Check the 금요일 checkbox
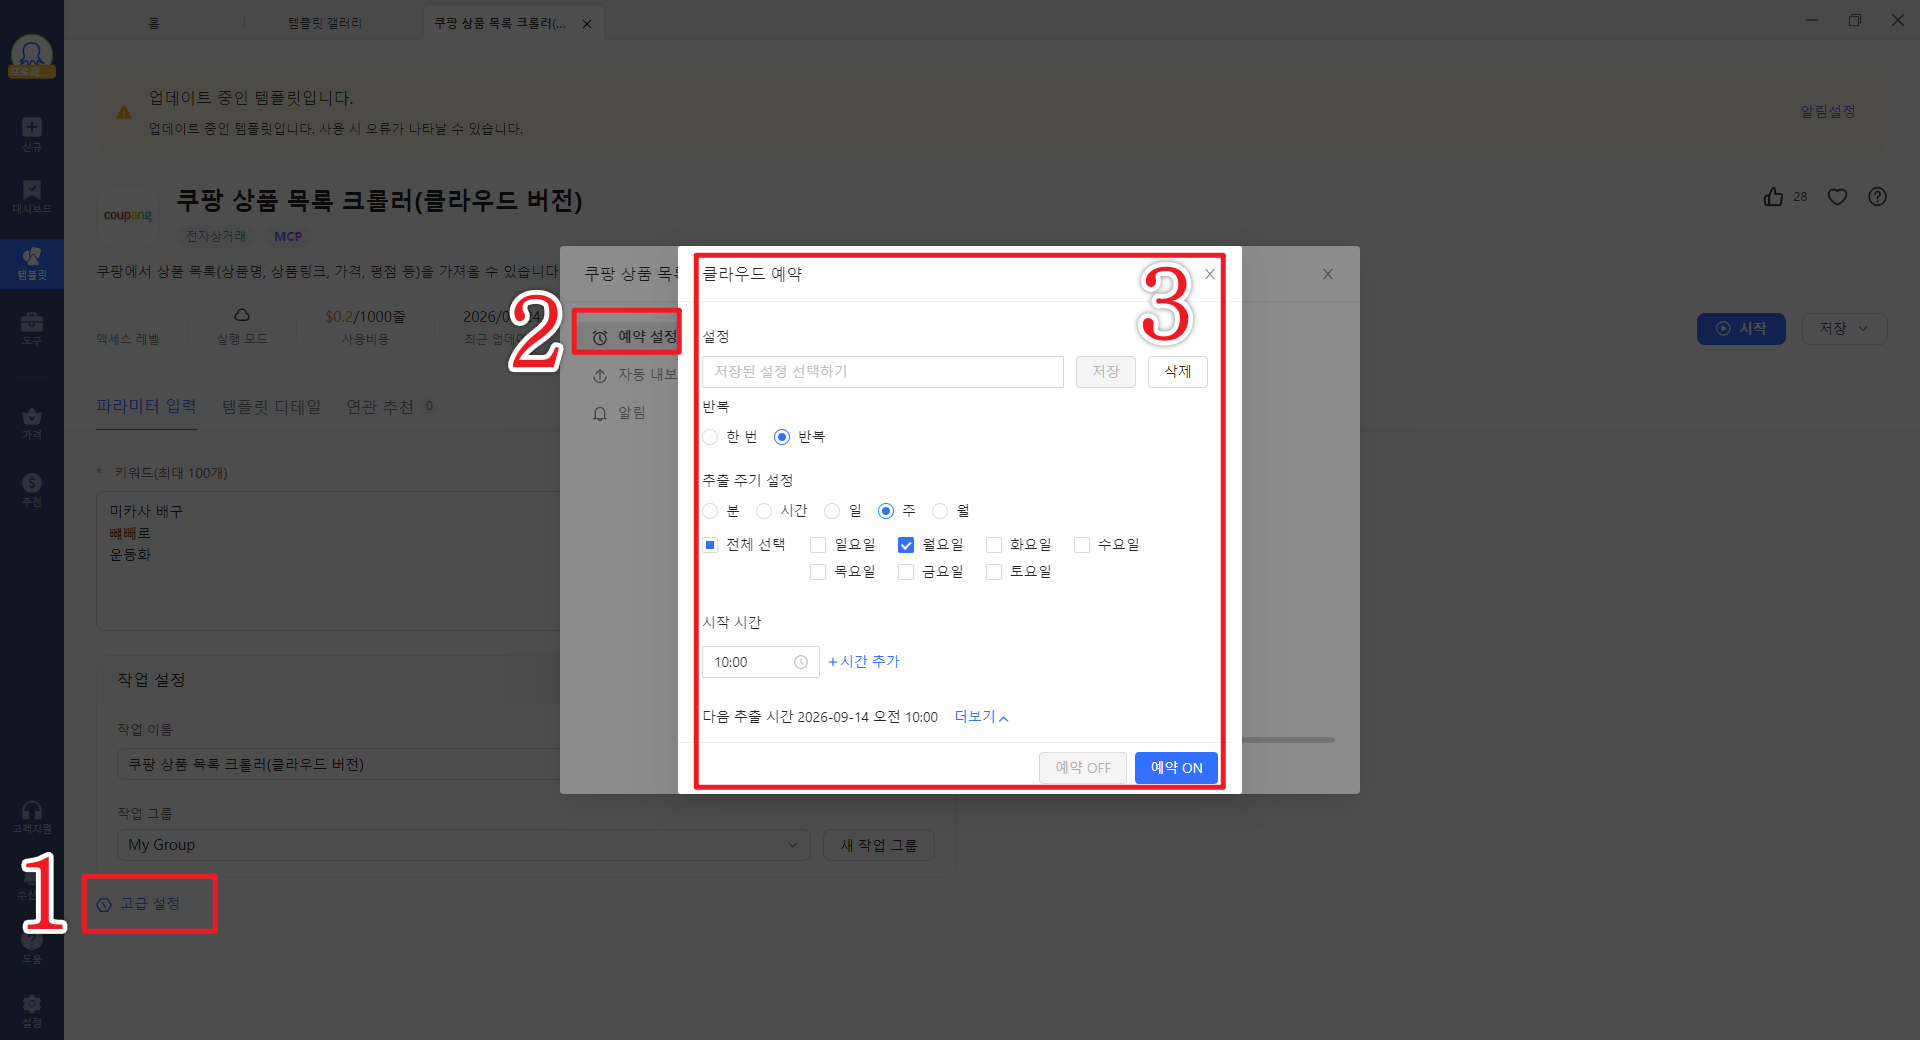The width and height of the screenshot is (1920, 1040). coord(906,572)
